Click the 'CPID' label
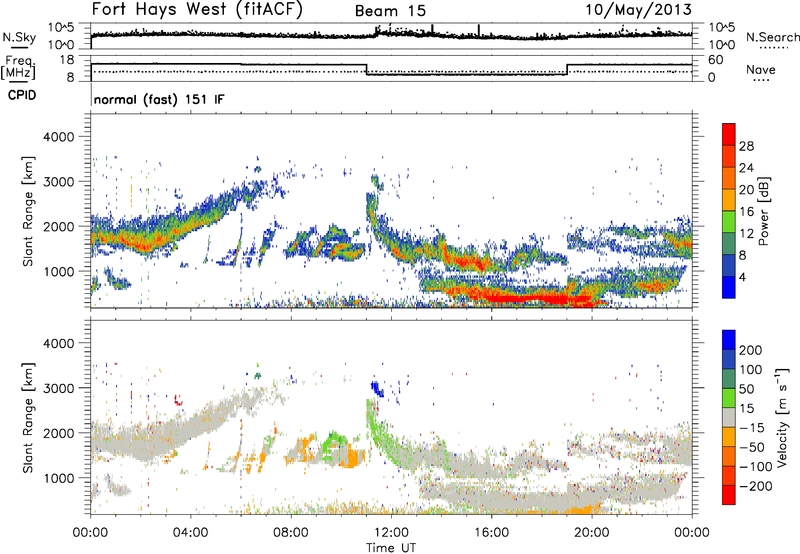The width and height of the screenshot is (800, 554). point(22,95)
